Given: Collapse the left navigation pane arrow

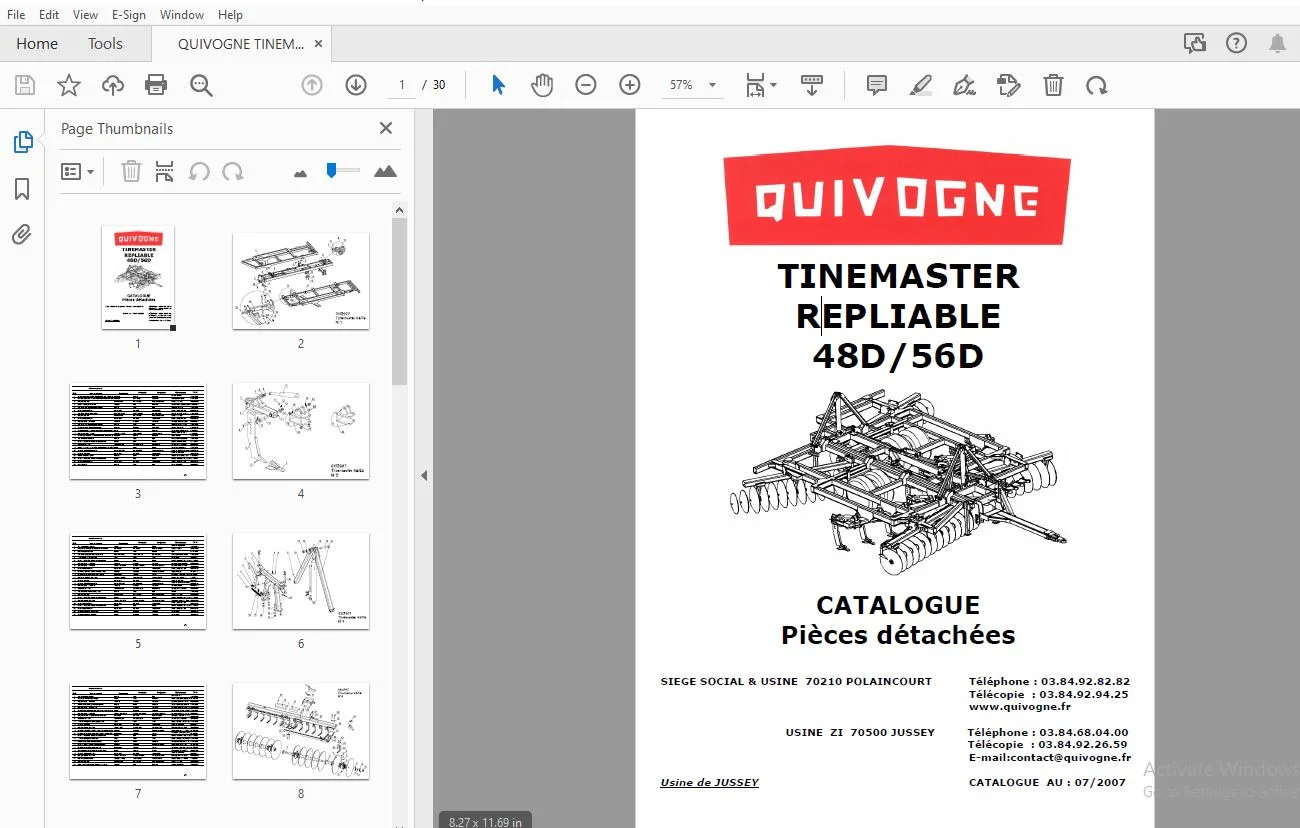Looking at the screenshot, I should (423, 476).
